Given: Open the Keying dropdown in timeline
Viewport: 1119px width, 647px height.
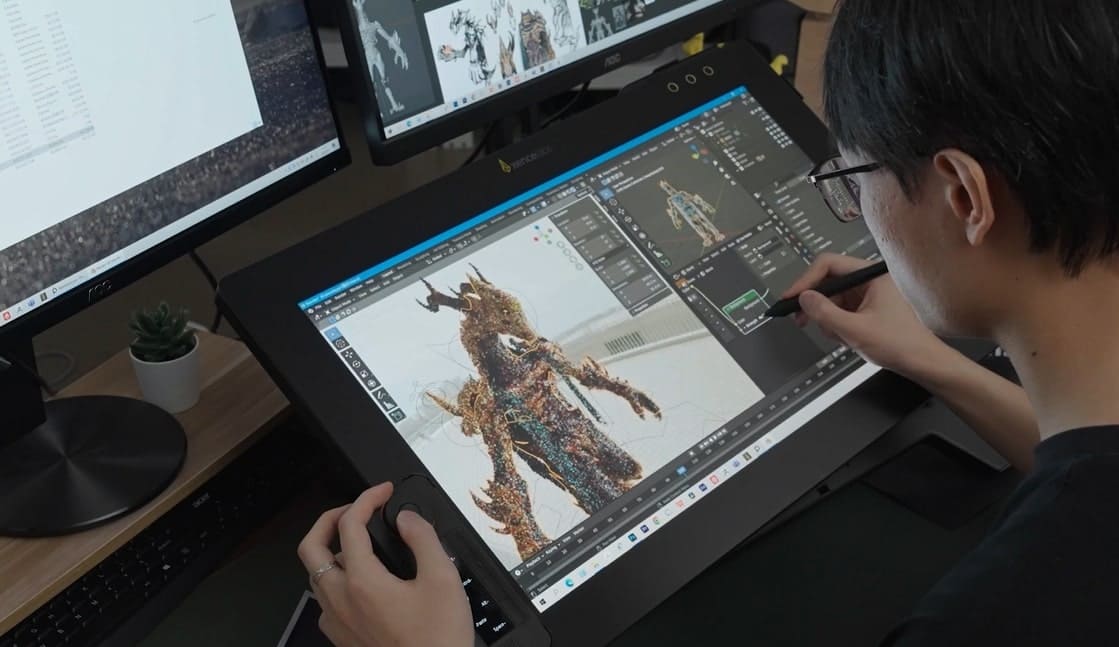Looking at the screenshot, I should (554, 552).
